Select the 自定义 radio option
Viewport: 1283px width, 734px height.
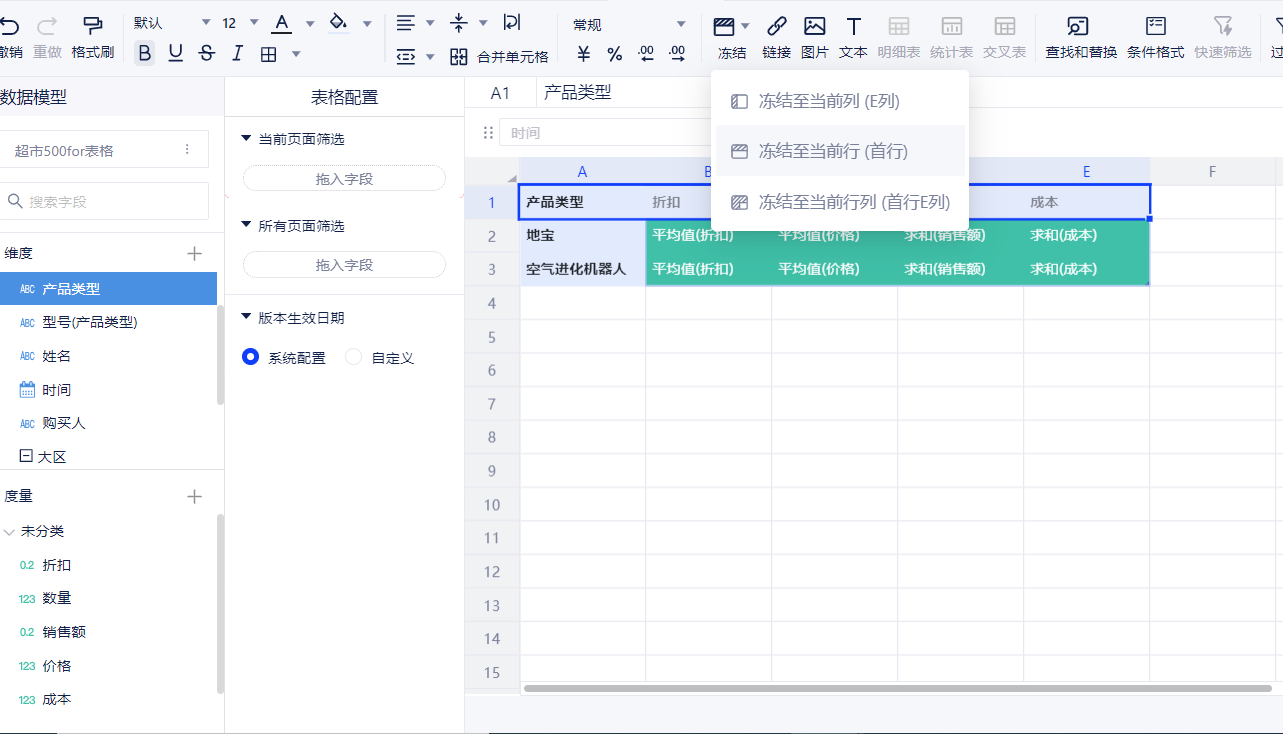[354, 357]
